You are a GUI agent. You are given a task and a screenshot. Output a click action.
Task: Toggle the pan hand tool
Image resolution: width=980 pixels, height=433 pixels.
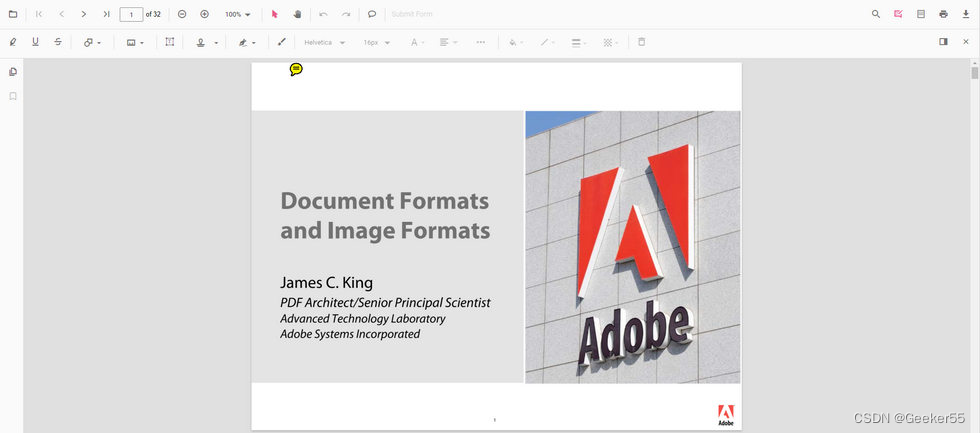point(297,14)
